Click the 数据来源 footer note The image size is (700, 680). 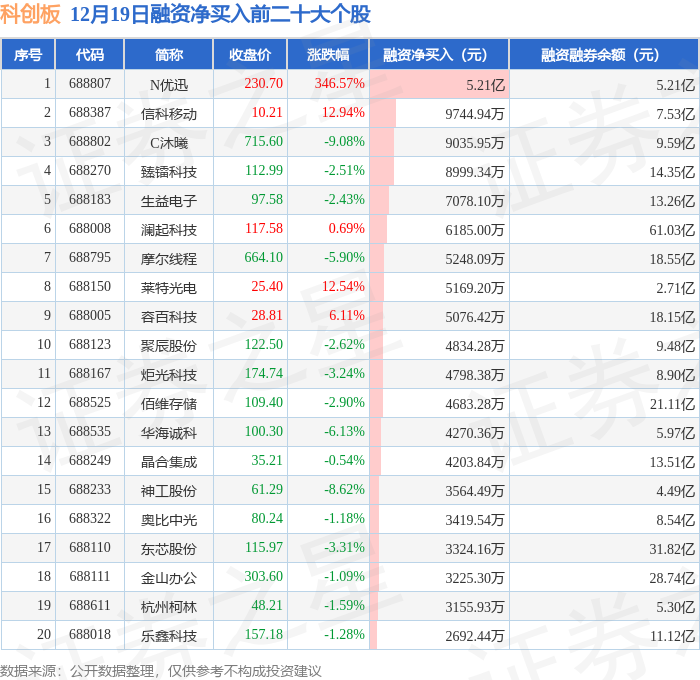coord(161,671)
